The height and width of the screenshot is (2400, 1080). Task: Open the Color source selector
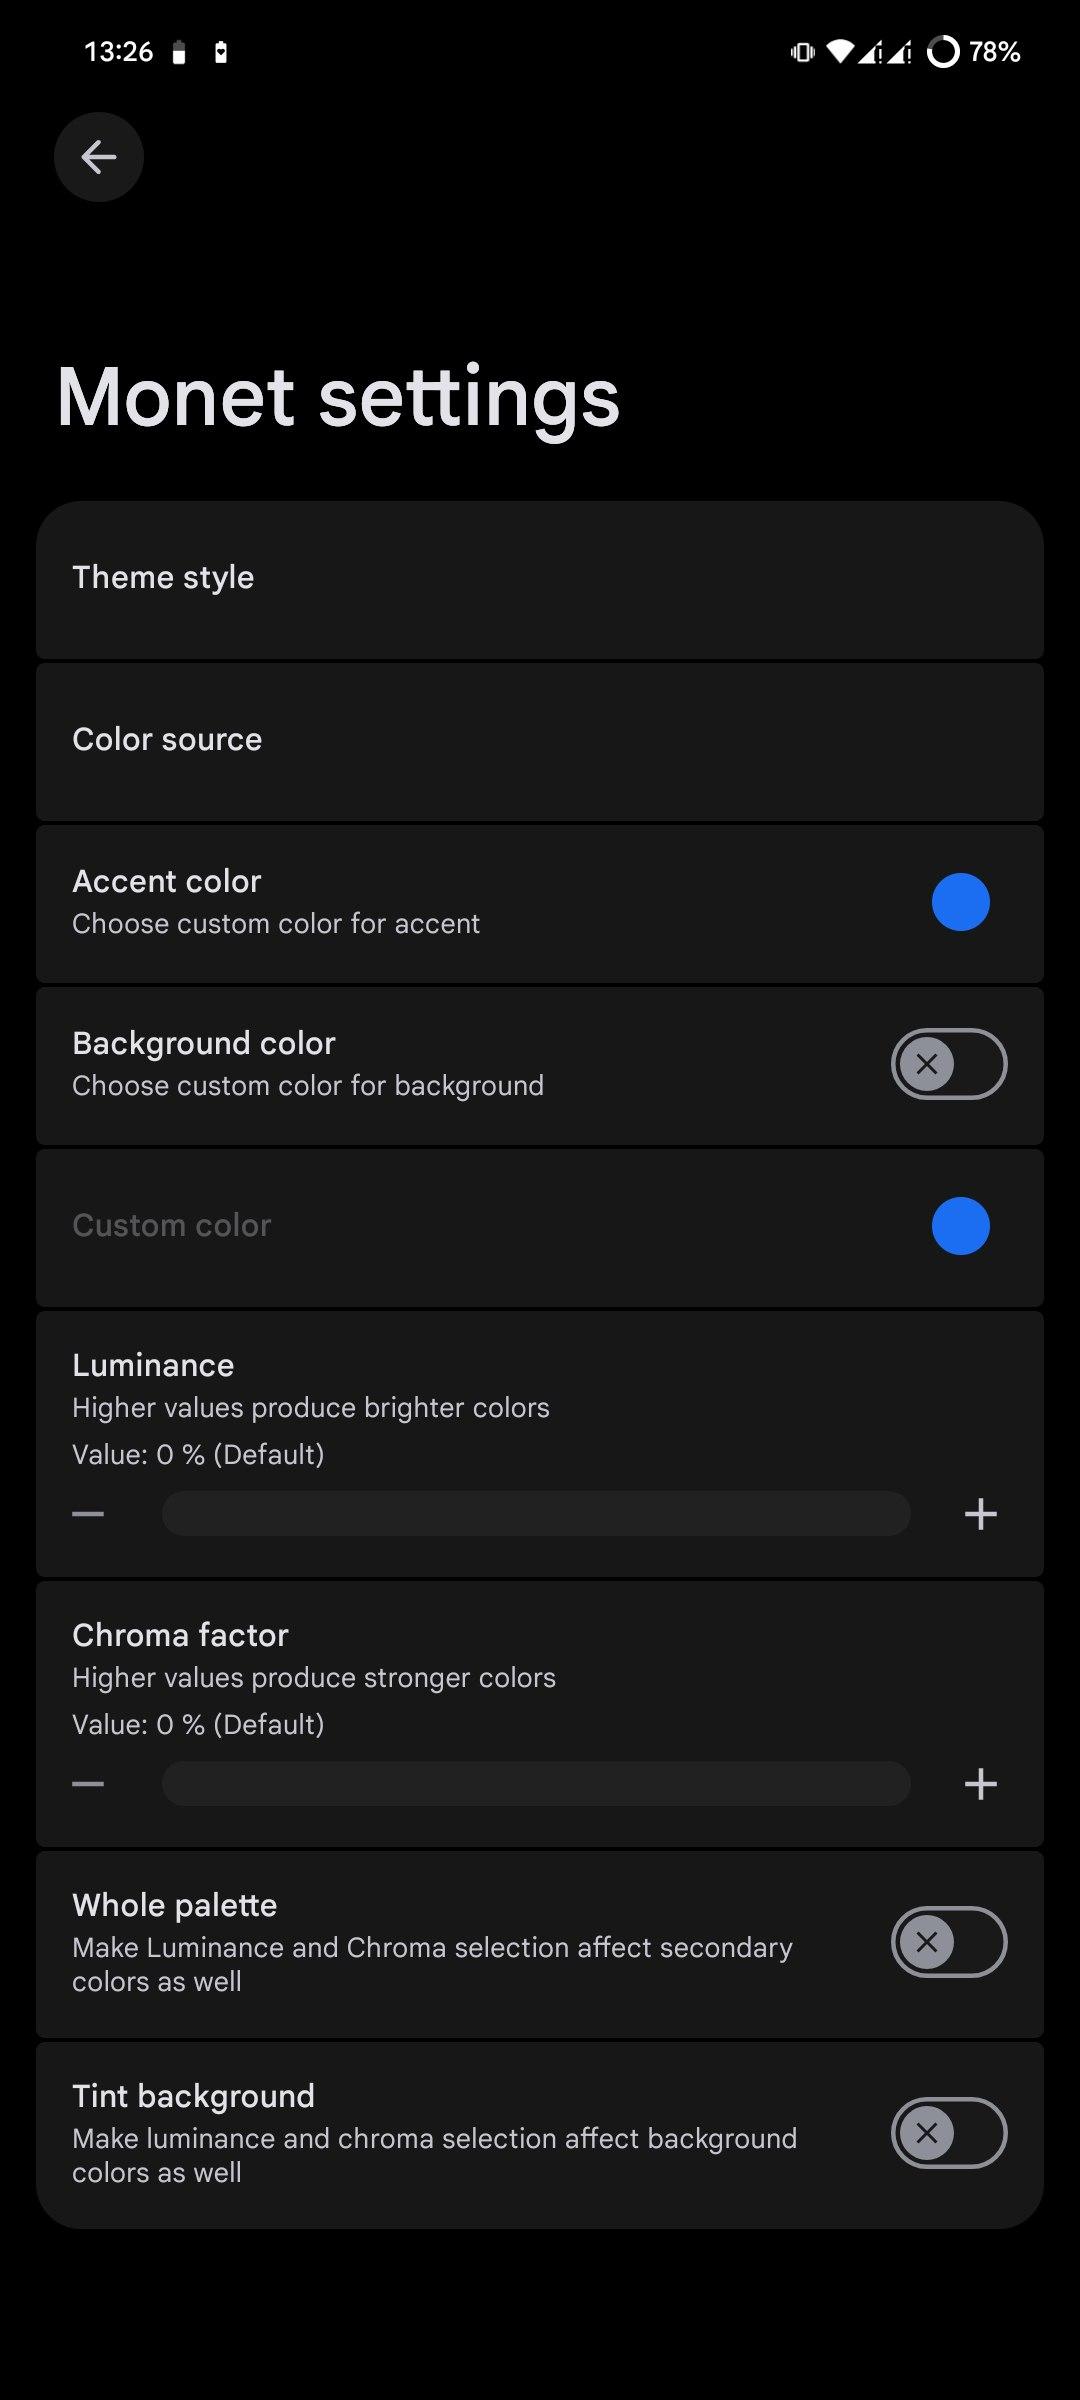[x=540, y=741]
